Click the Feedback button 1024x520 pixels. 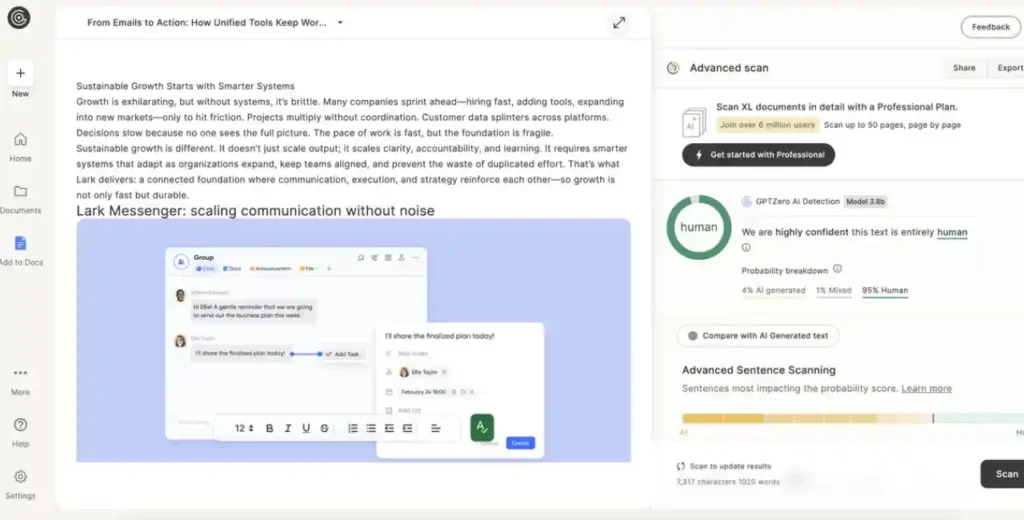[x=990, y=27]
